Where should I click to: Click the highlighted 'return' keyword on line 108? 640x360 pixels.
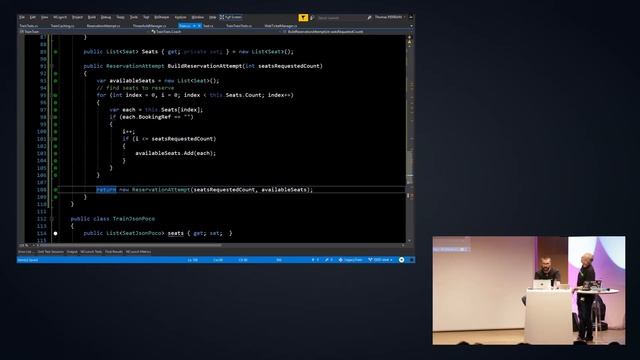click(106, 189)
